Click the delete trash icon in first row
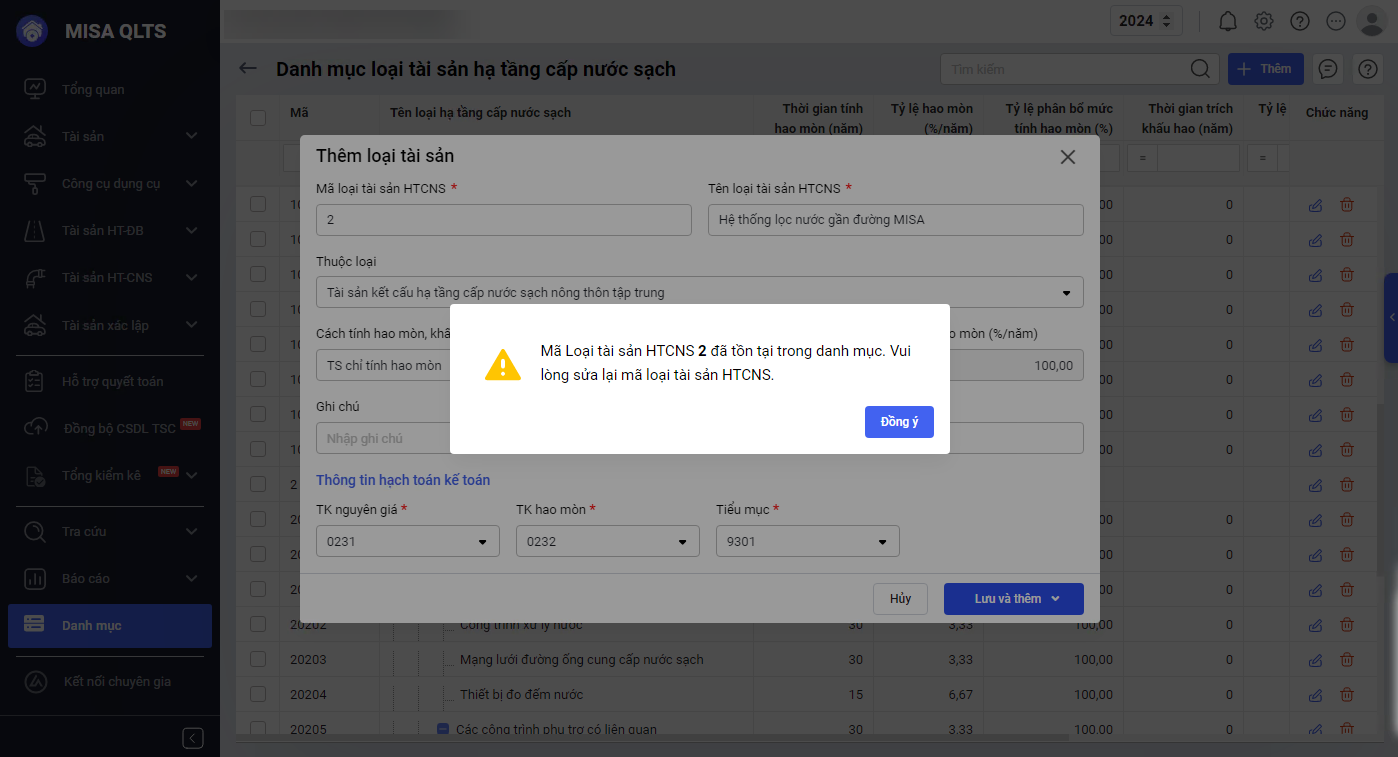Image resolution: width=1398 pixels, height=757 pixels. click(x=1347, y=205)
